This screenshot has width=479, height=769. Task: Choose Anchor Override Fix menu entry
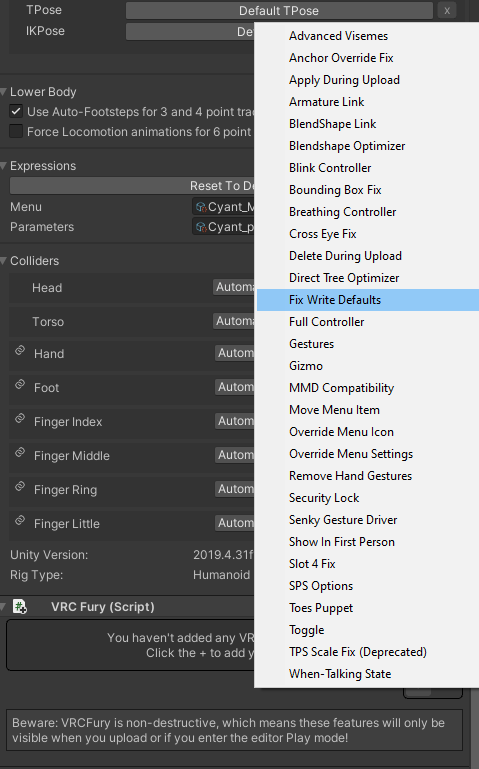click(x=368, y=58)
